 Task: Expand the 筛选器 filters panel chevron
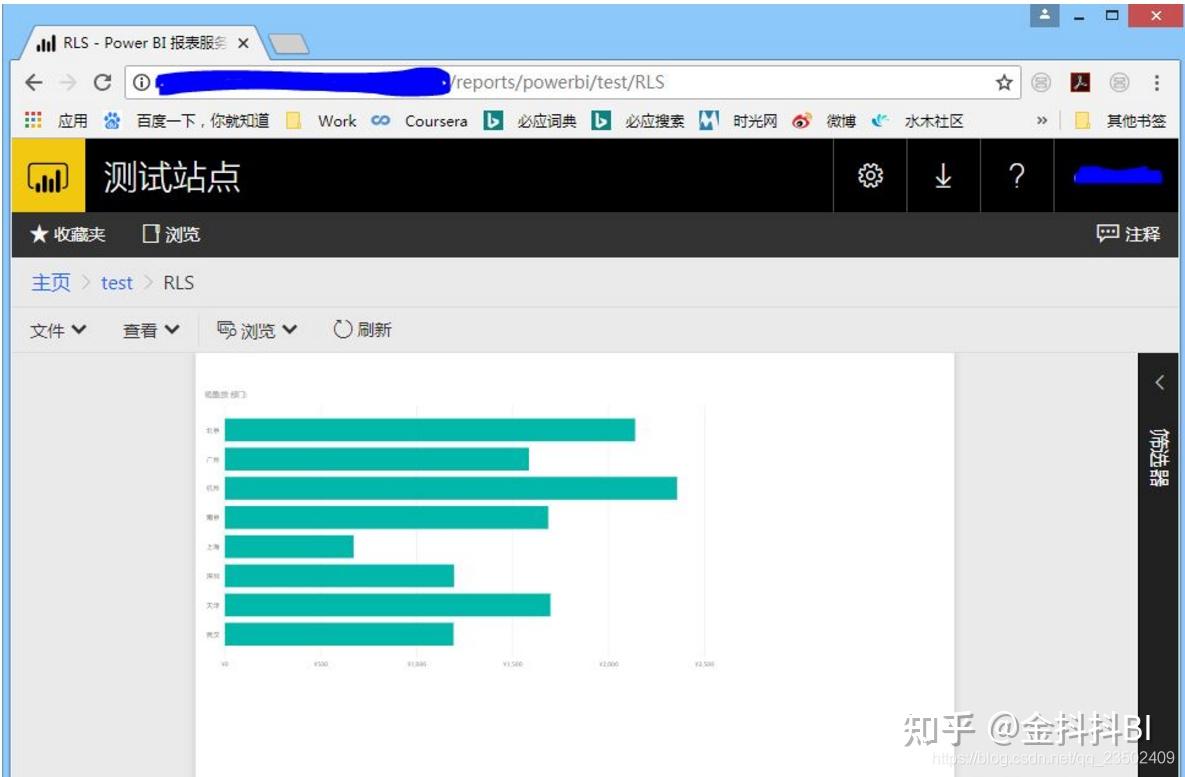1160,381
